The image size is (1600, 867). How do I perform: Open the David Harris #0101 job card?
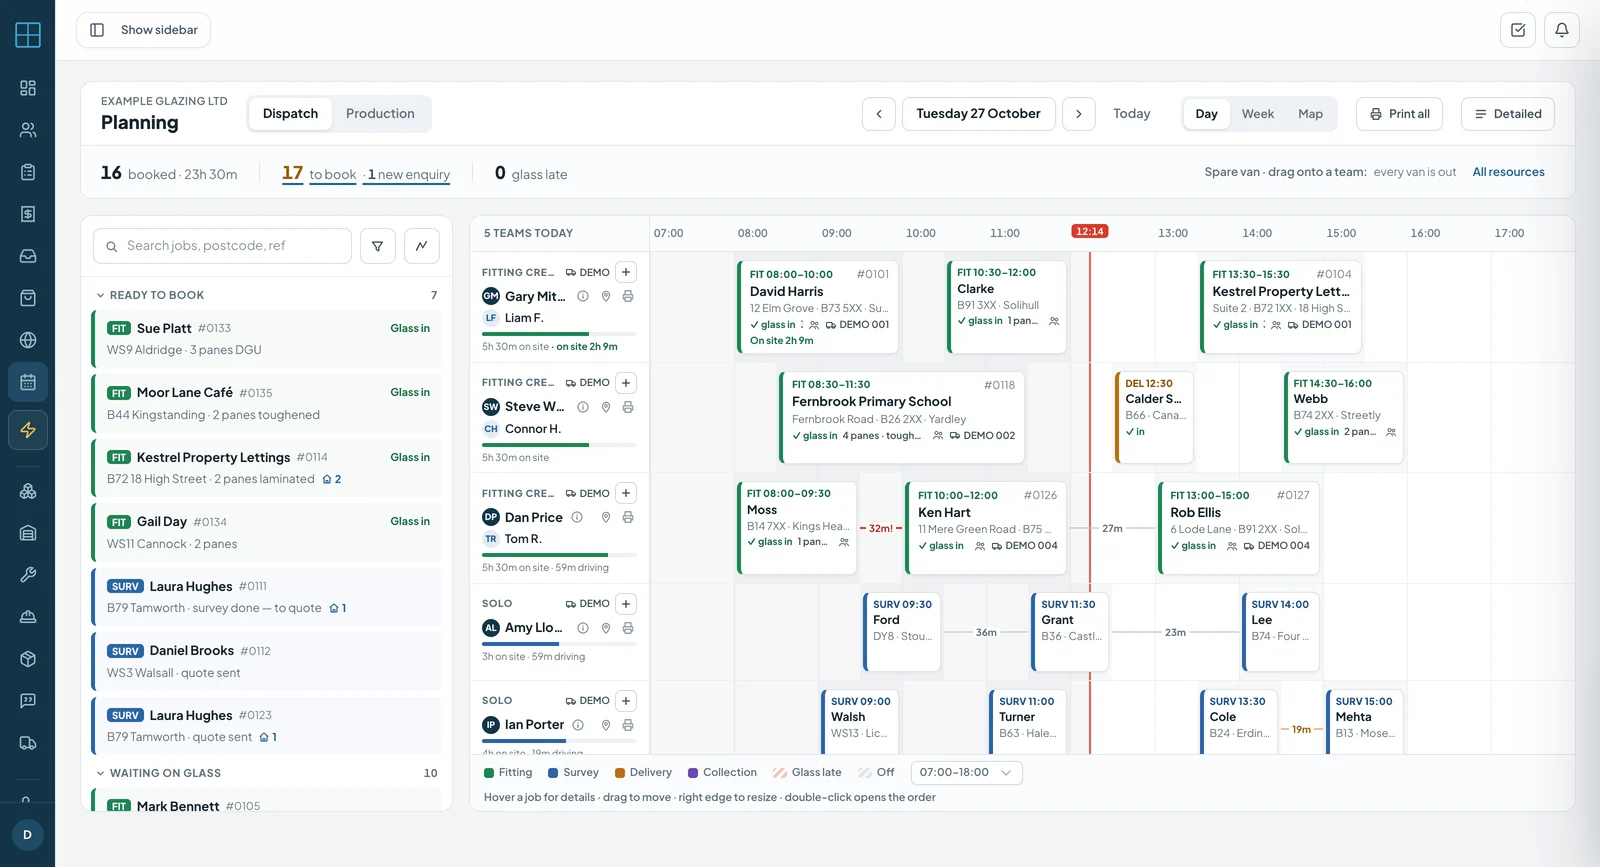[x=818, y=307]
